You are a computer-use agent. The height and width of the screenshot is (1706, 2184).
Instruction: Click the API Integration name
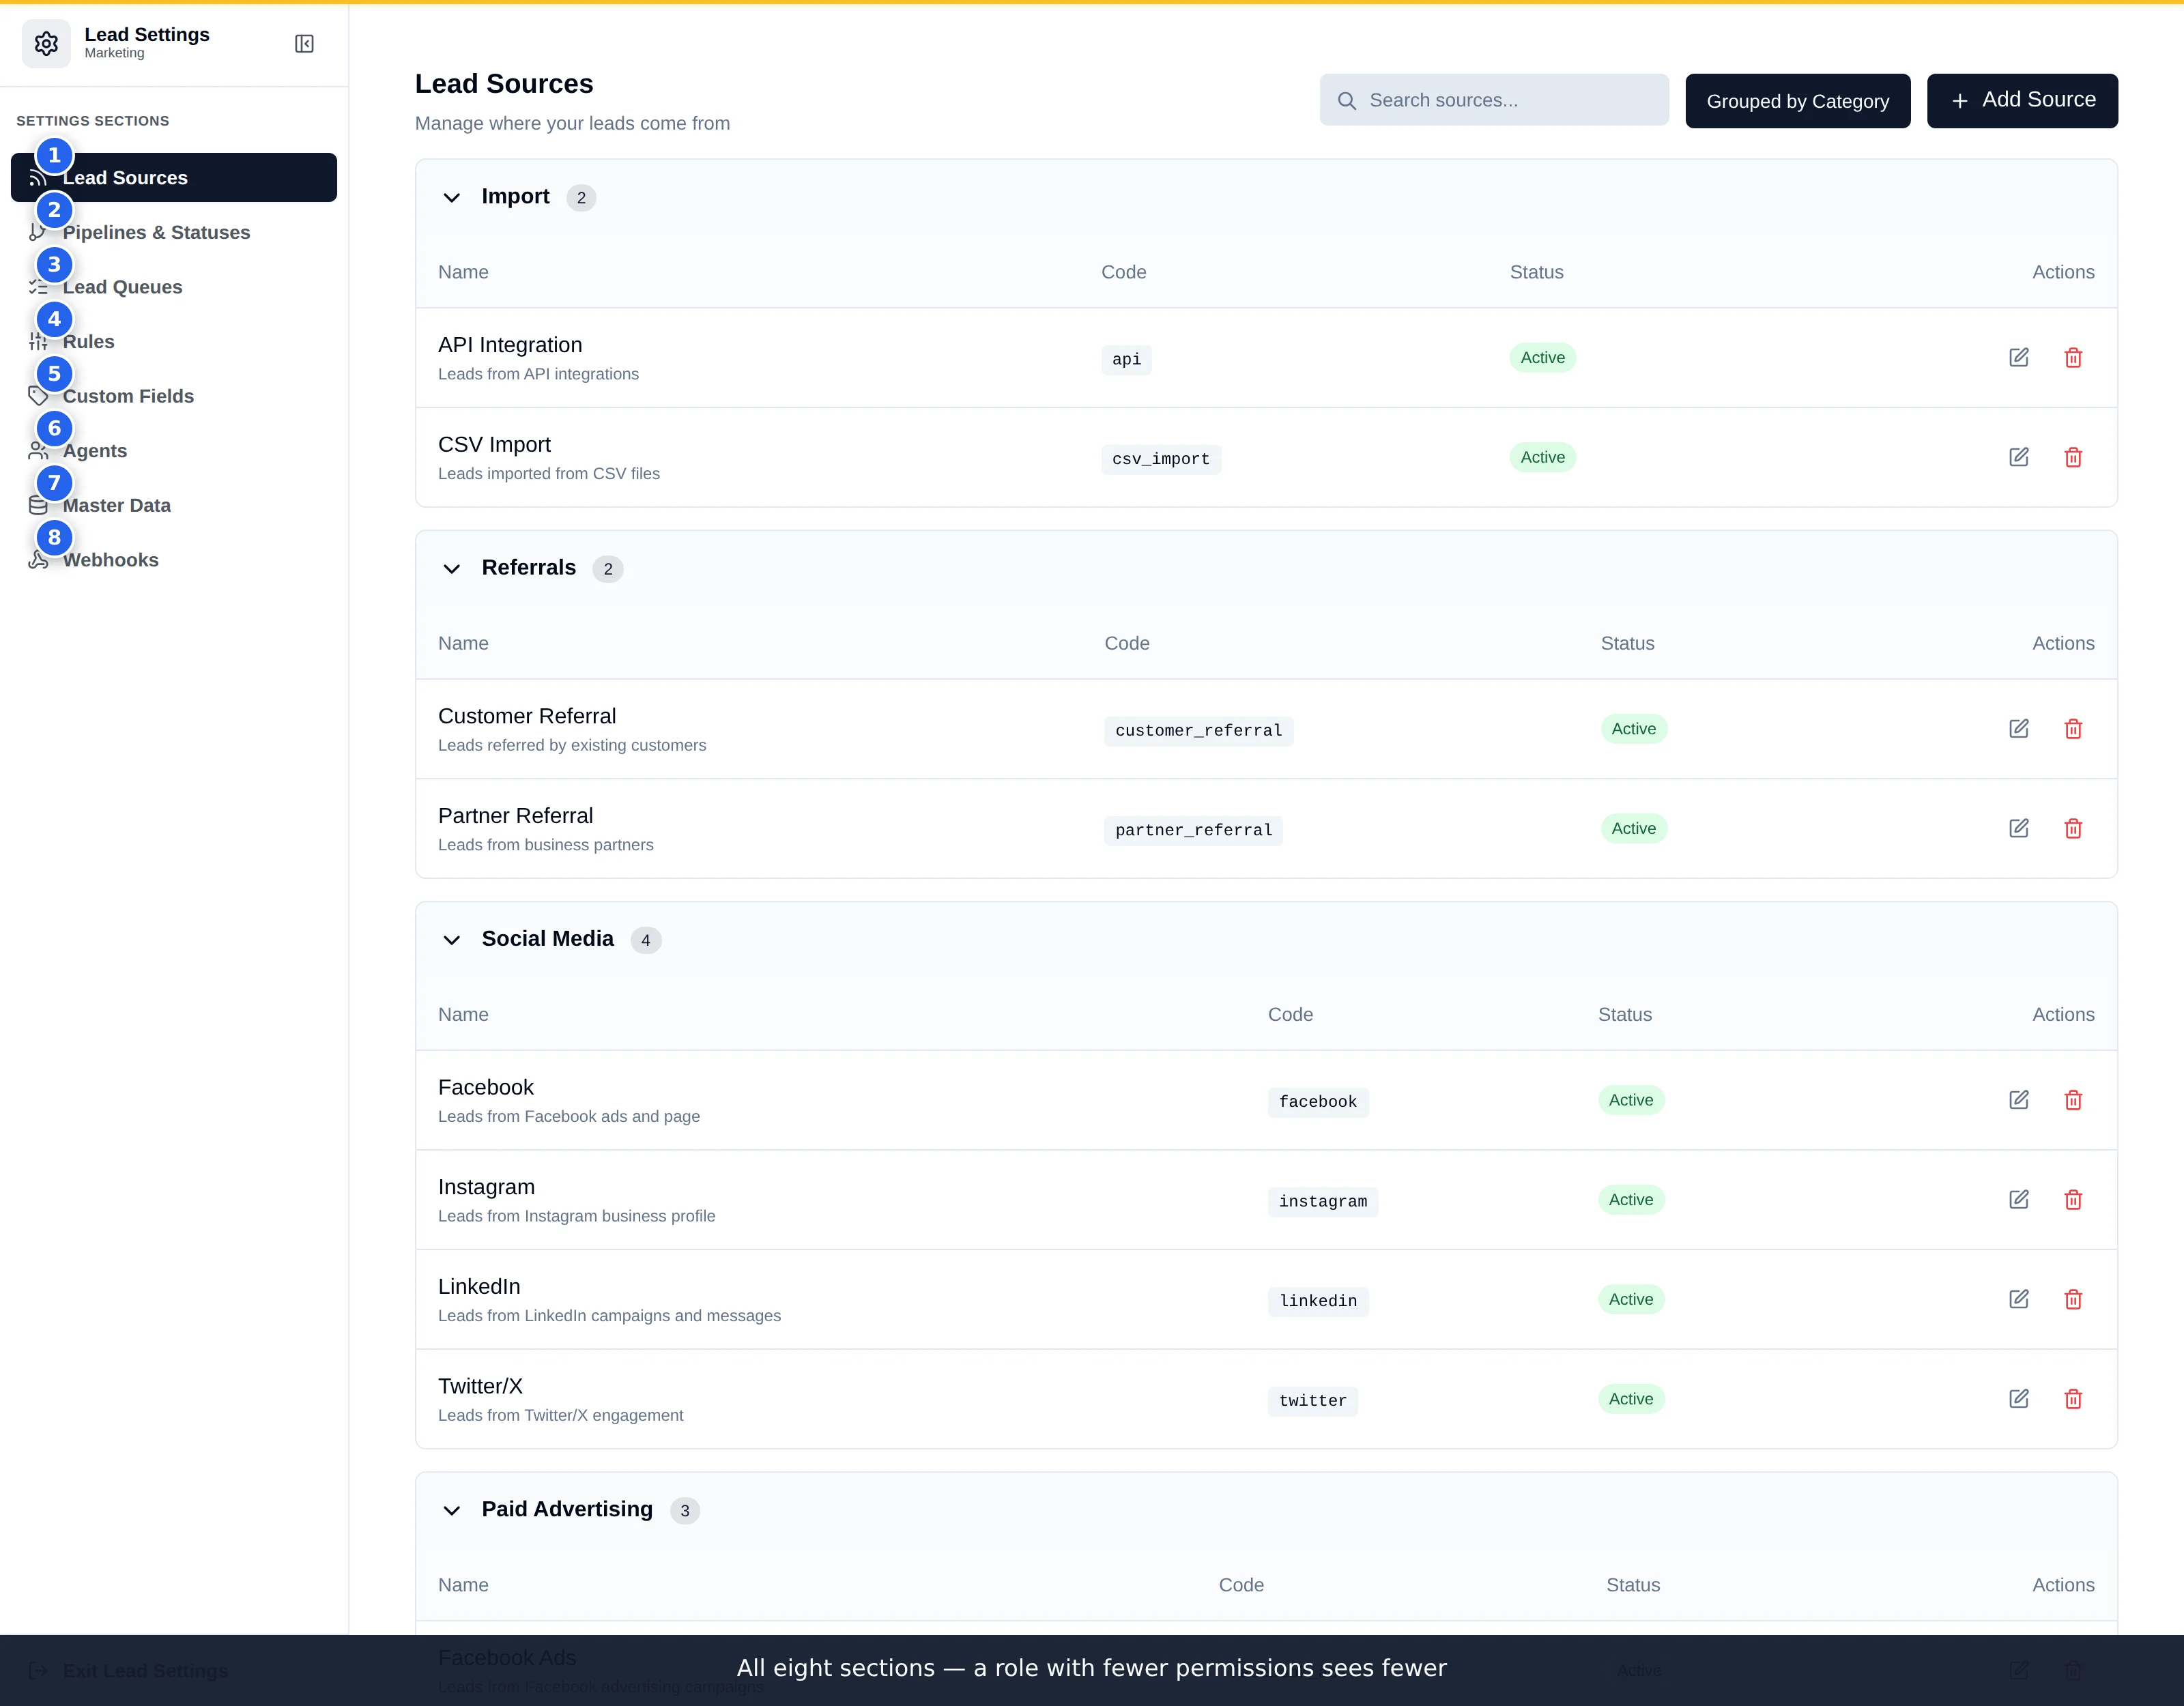510,345
